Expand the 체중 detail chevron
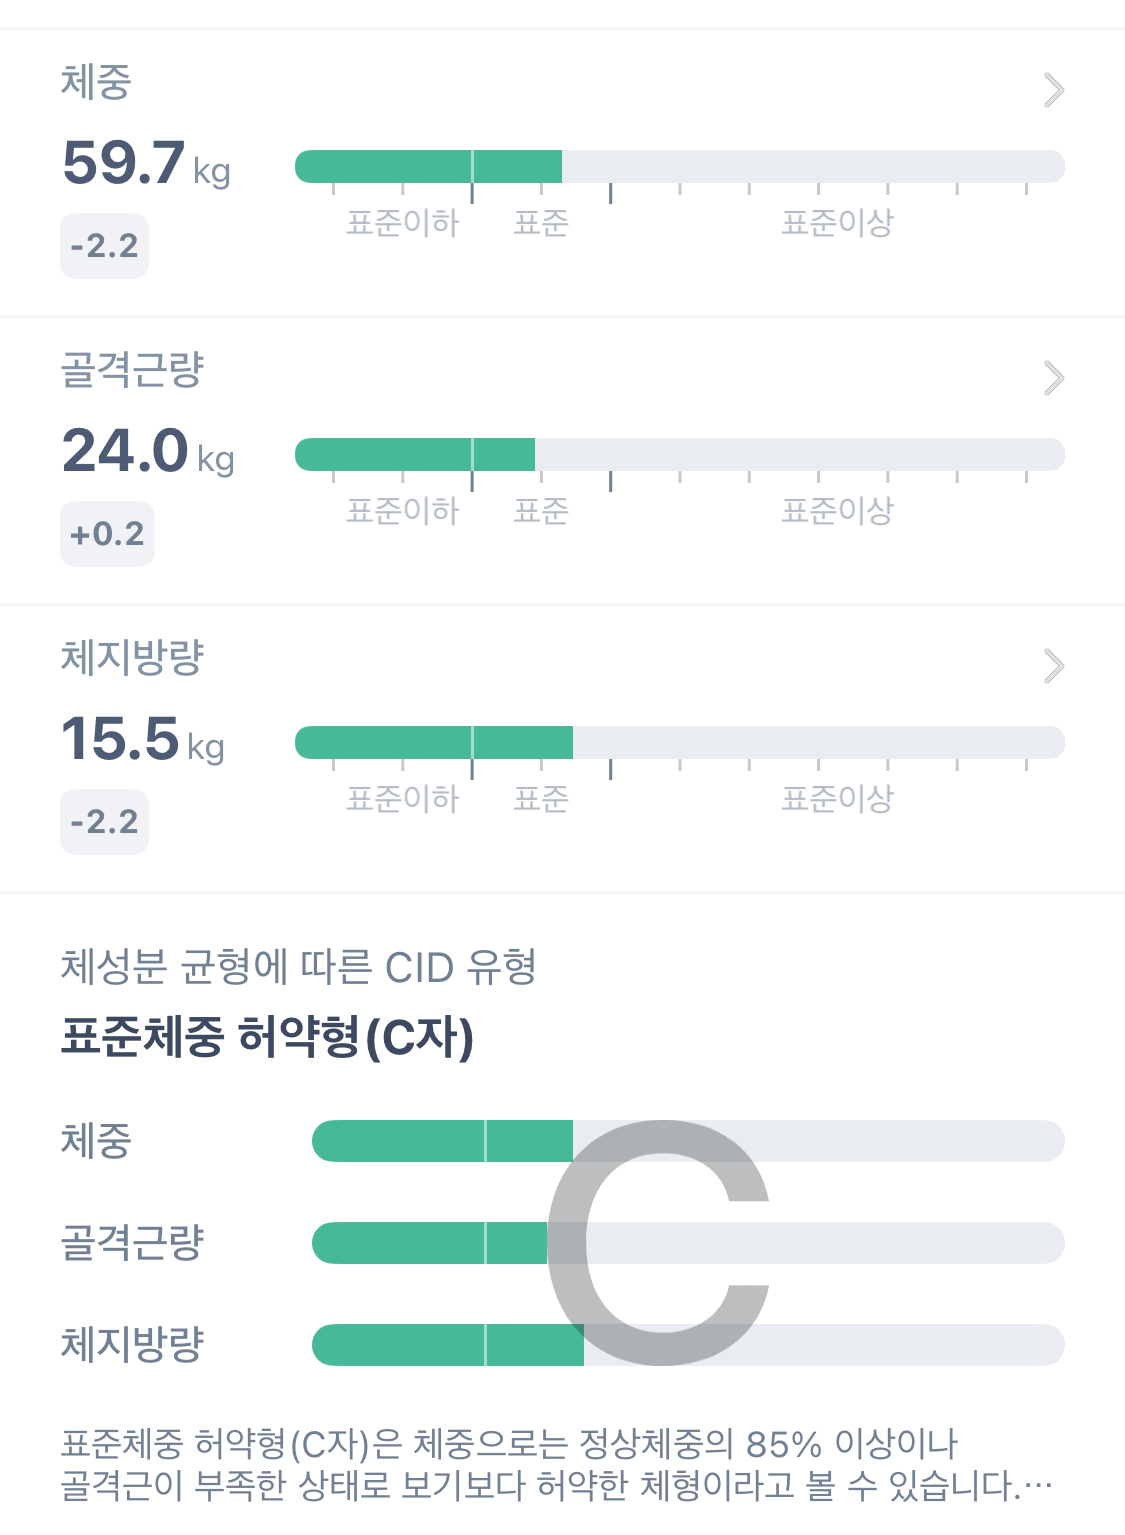Viewport: 1125px width, 1535px height. tap(1053, 90)
